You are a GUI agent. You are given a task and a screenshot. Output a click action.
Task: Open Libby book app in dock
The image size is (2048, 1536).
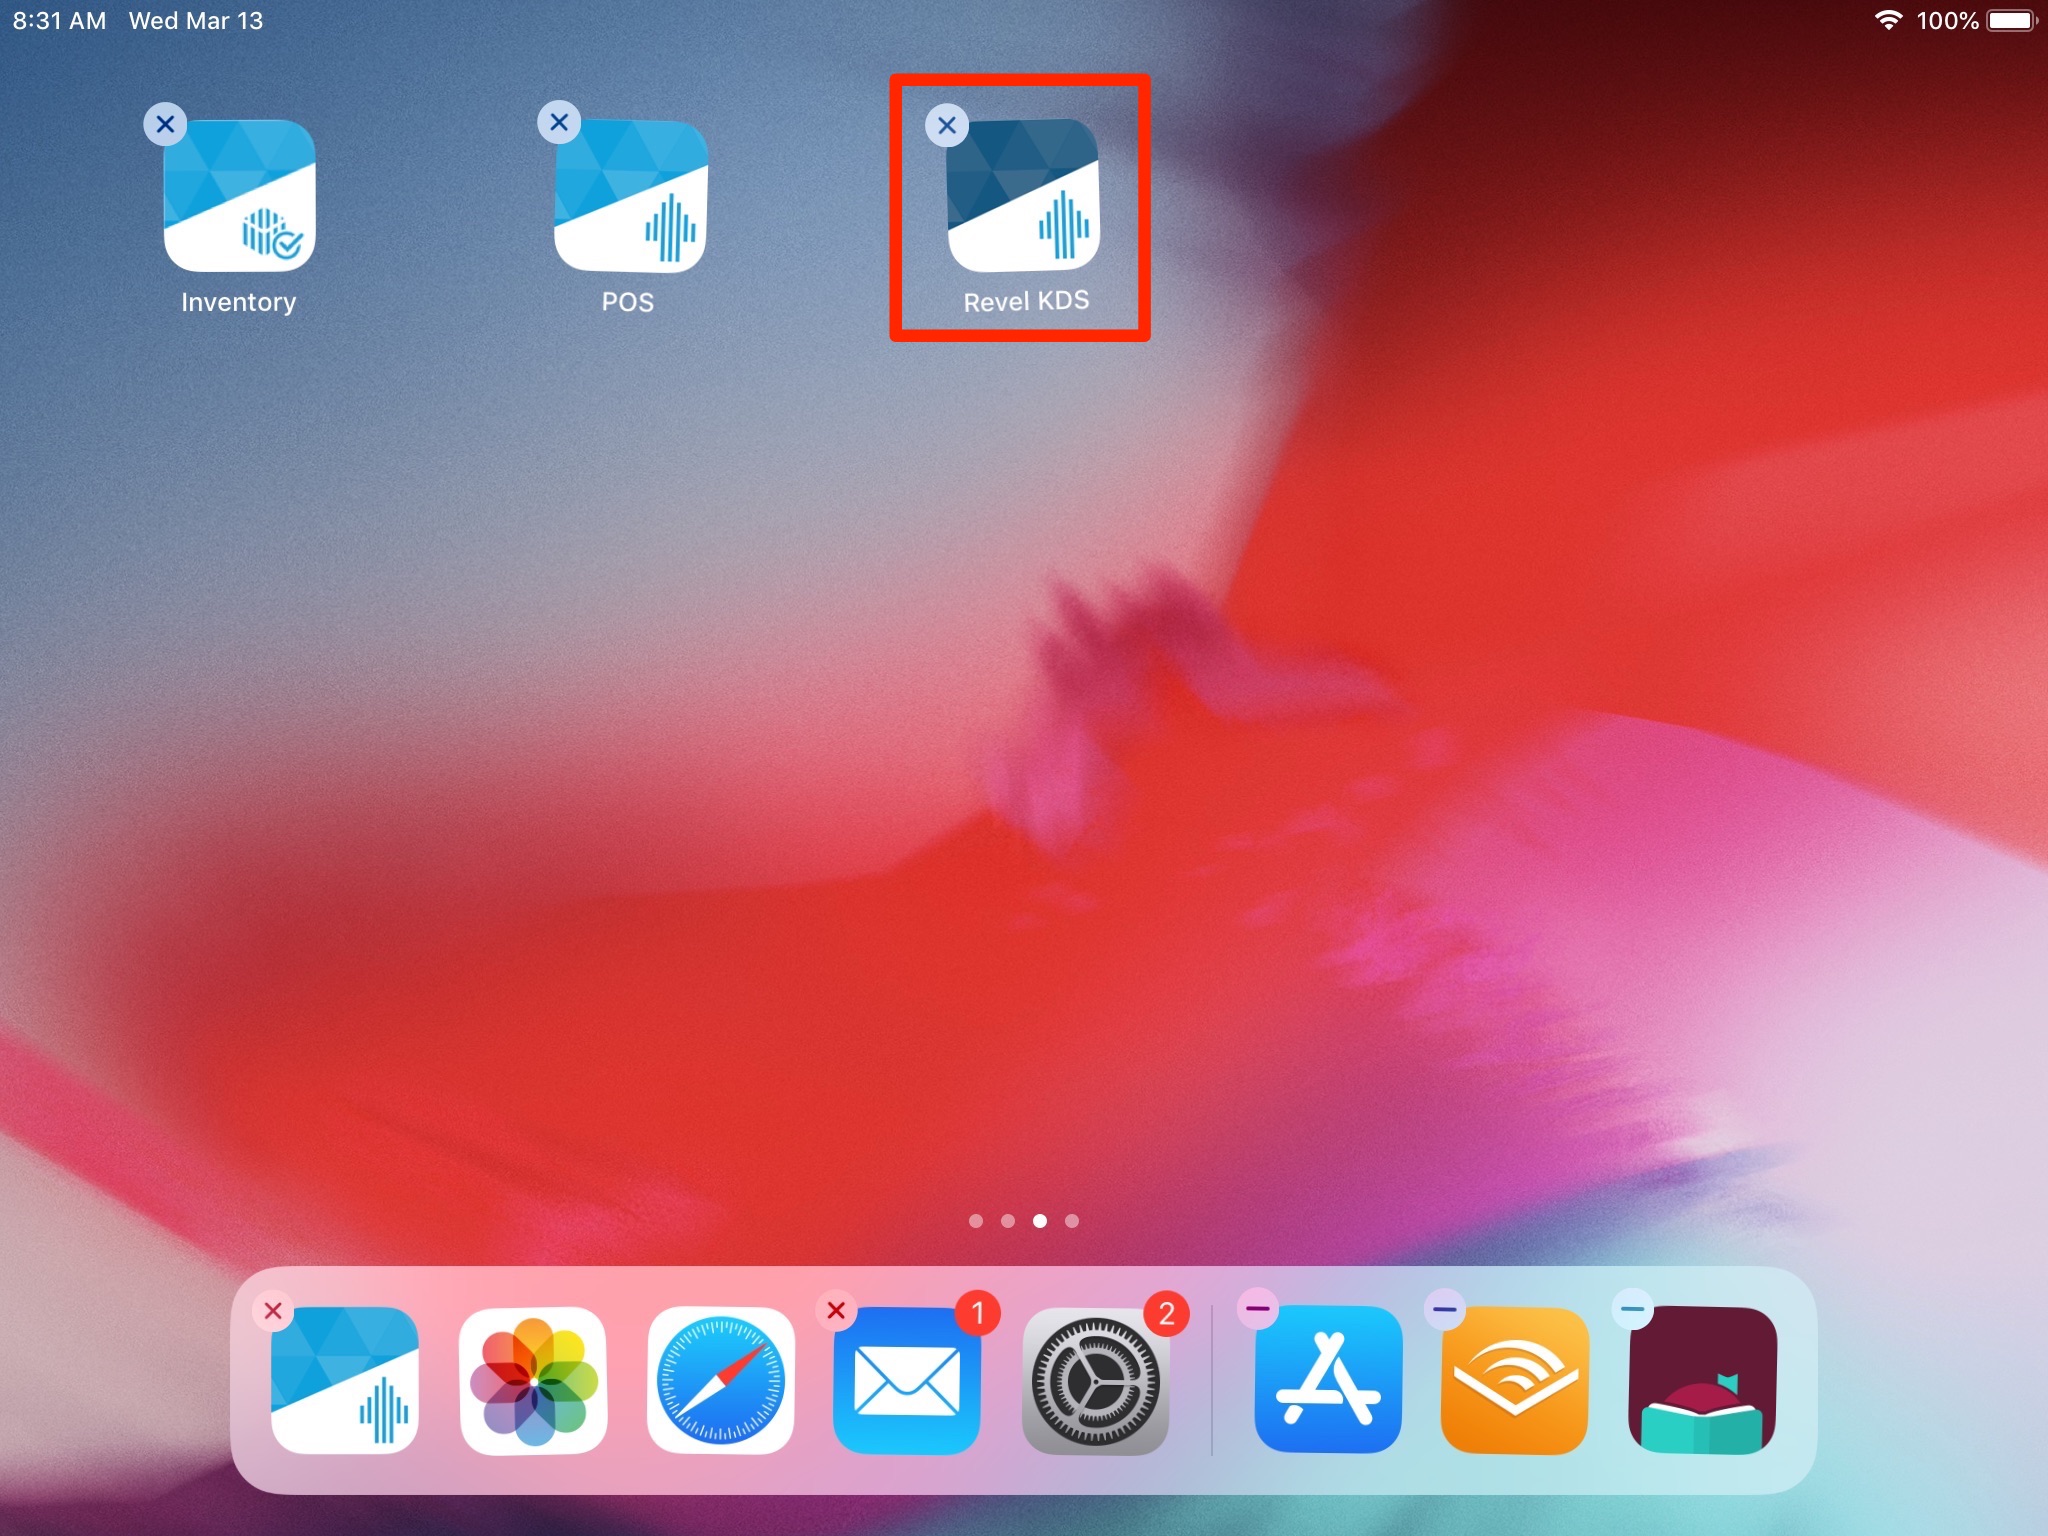coord(1702,1380)
